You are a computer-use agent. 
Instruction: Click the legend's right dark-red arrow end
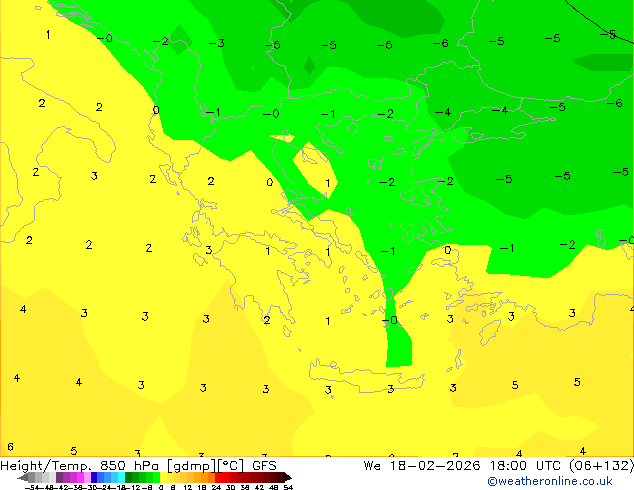click(288, 477)
